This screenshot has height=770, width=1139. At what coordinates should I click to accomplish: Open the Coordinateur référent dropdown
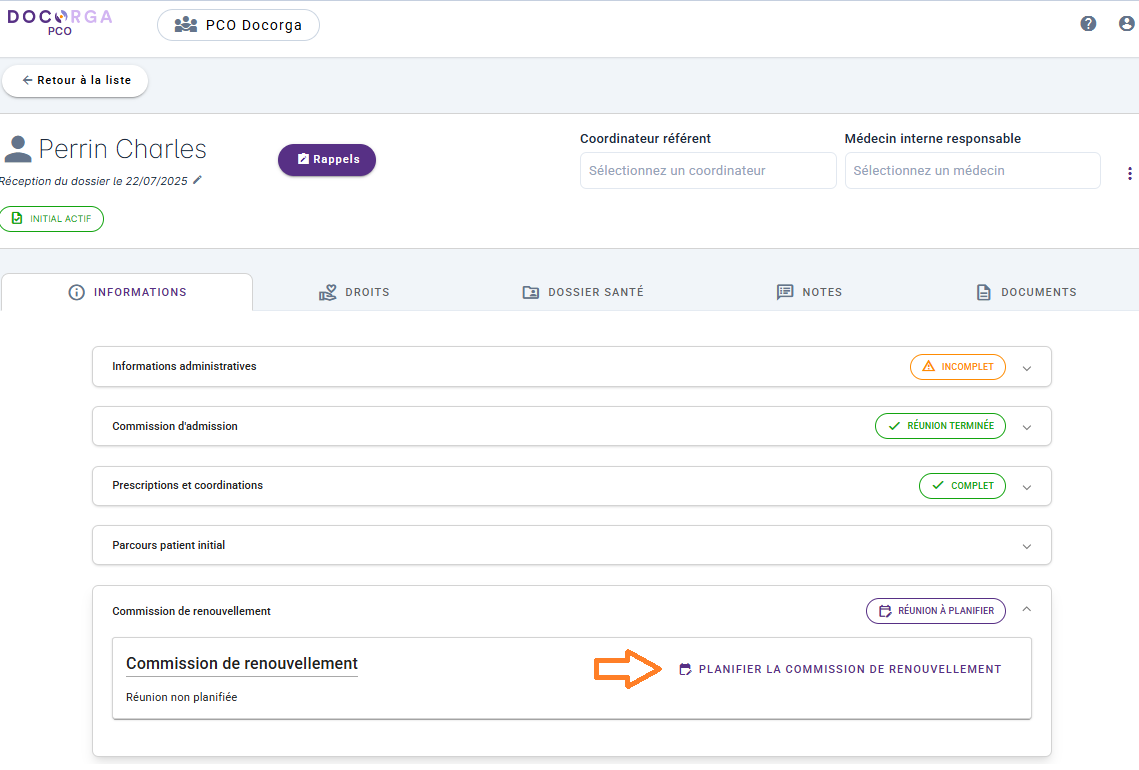(x=707, y=171)
